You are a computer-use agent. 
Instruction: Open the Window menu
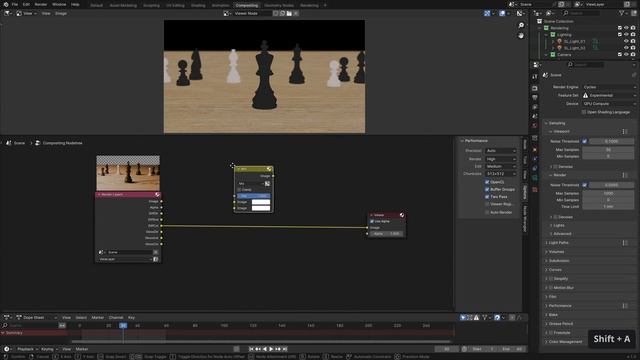pos(59,4)
